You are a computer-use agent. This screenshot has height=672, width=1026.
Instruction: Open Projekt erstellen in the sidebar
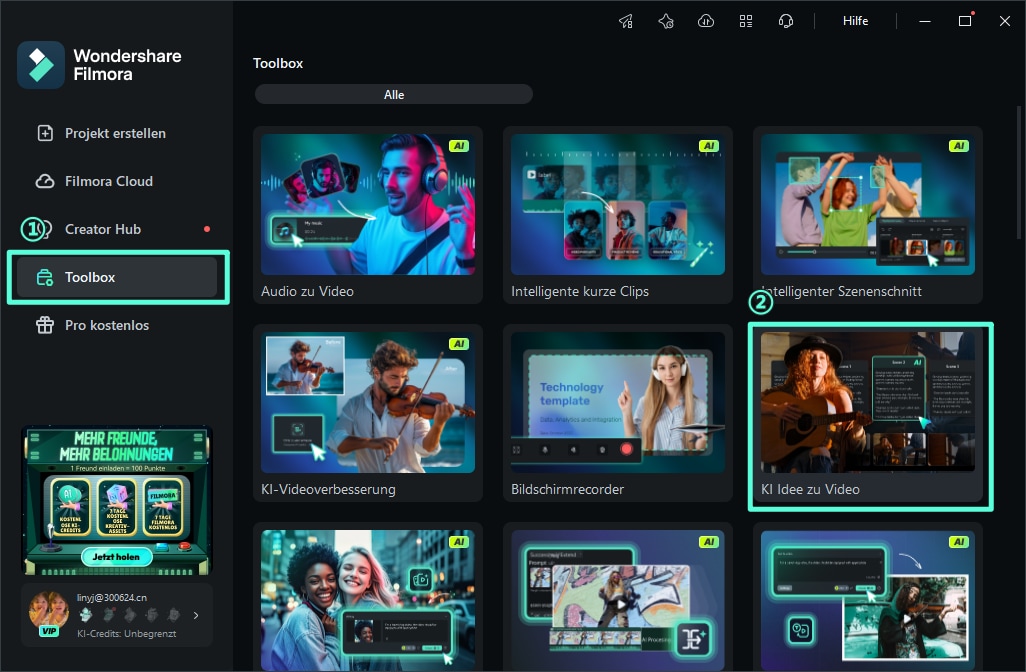coord(115,133)
